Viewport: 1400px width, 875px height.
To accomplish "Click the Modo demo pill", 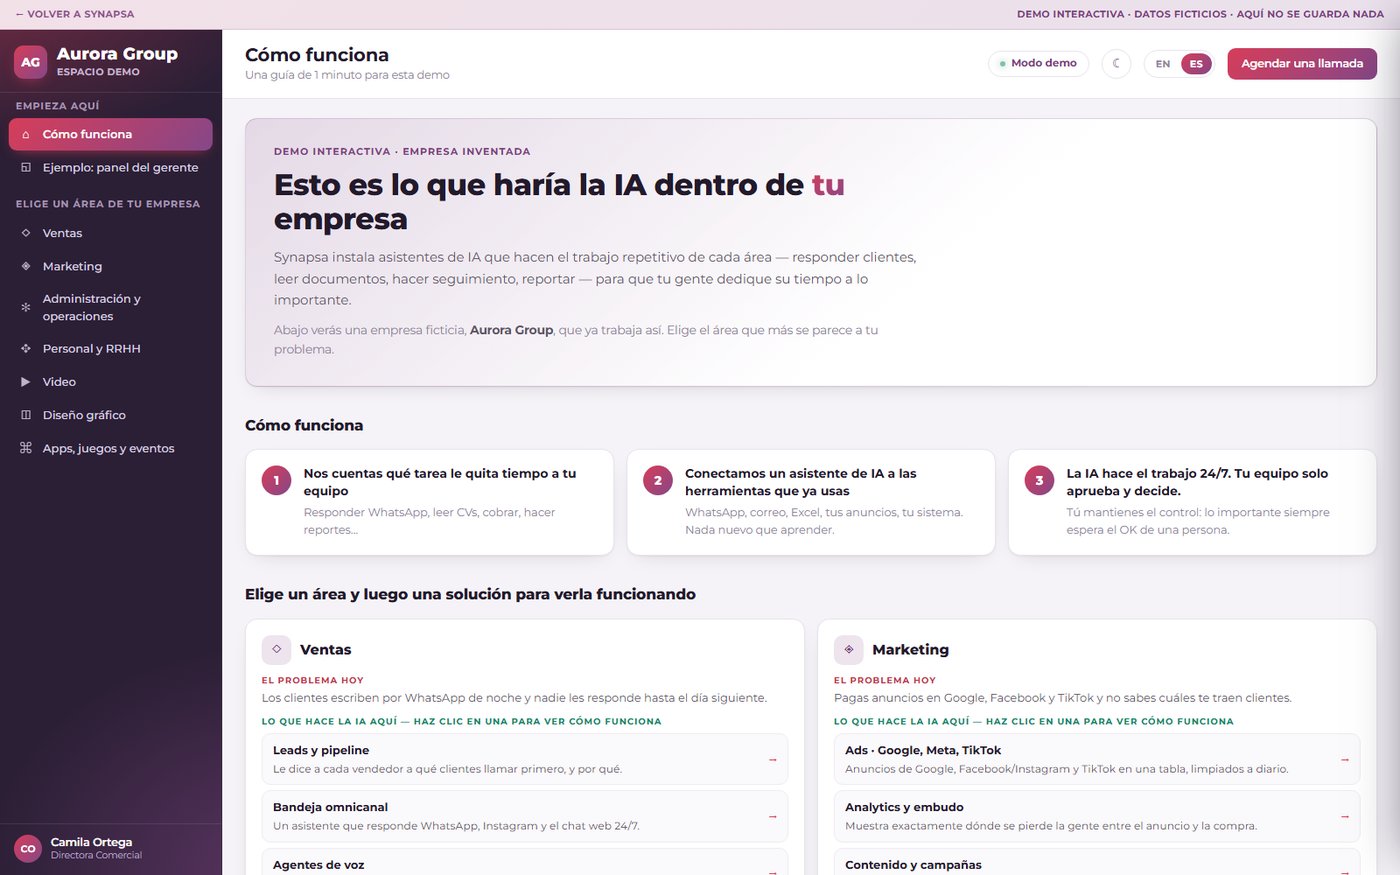I will click(1038, 63).
